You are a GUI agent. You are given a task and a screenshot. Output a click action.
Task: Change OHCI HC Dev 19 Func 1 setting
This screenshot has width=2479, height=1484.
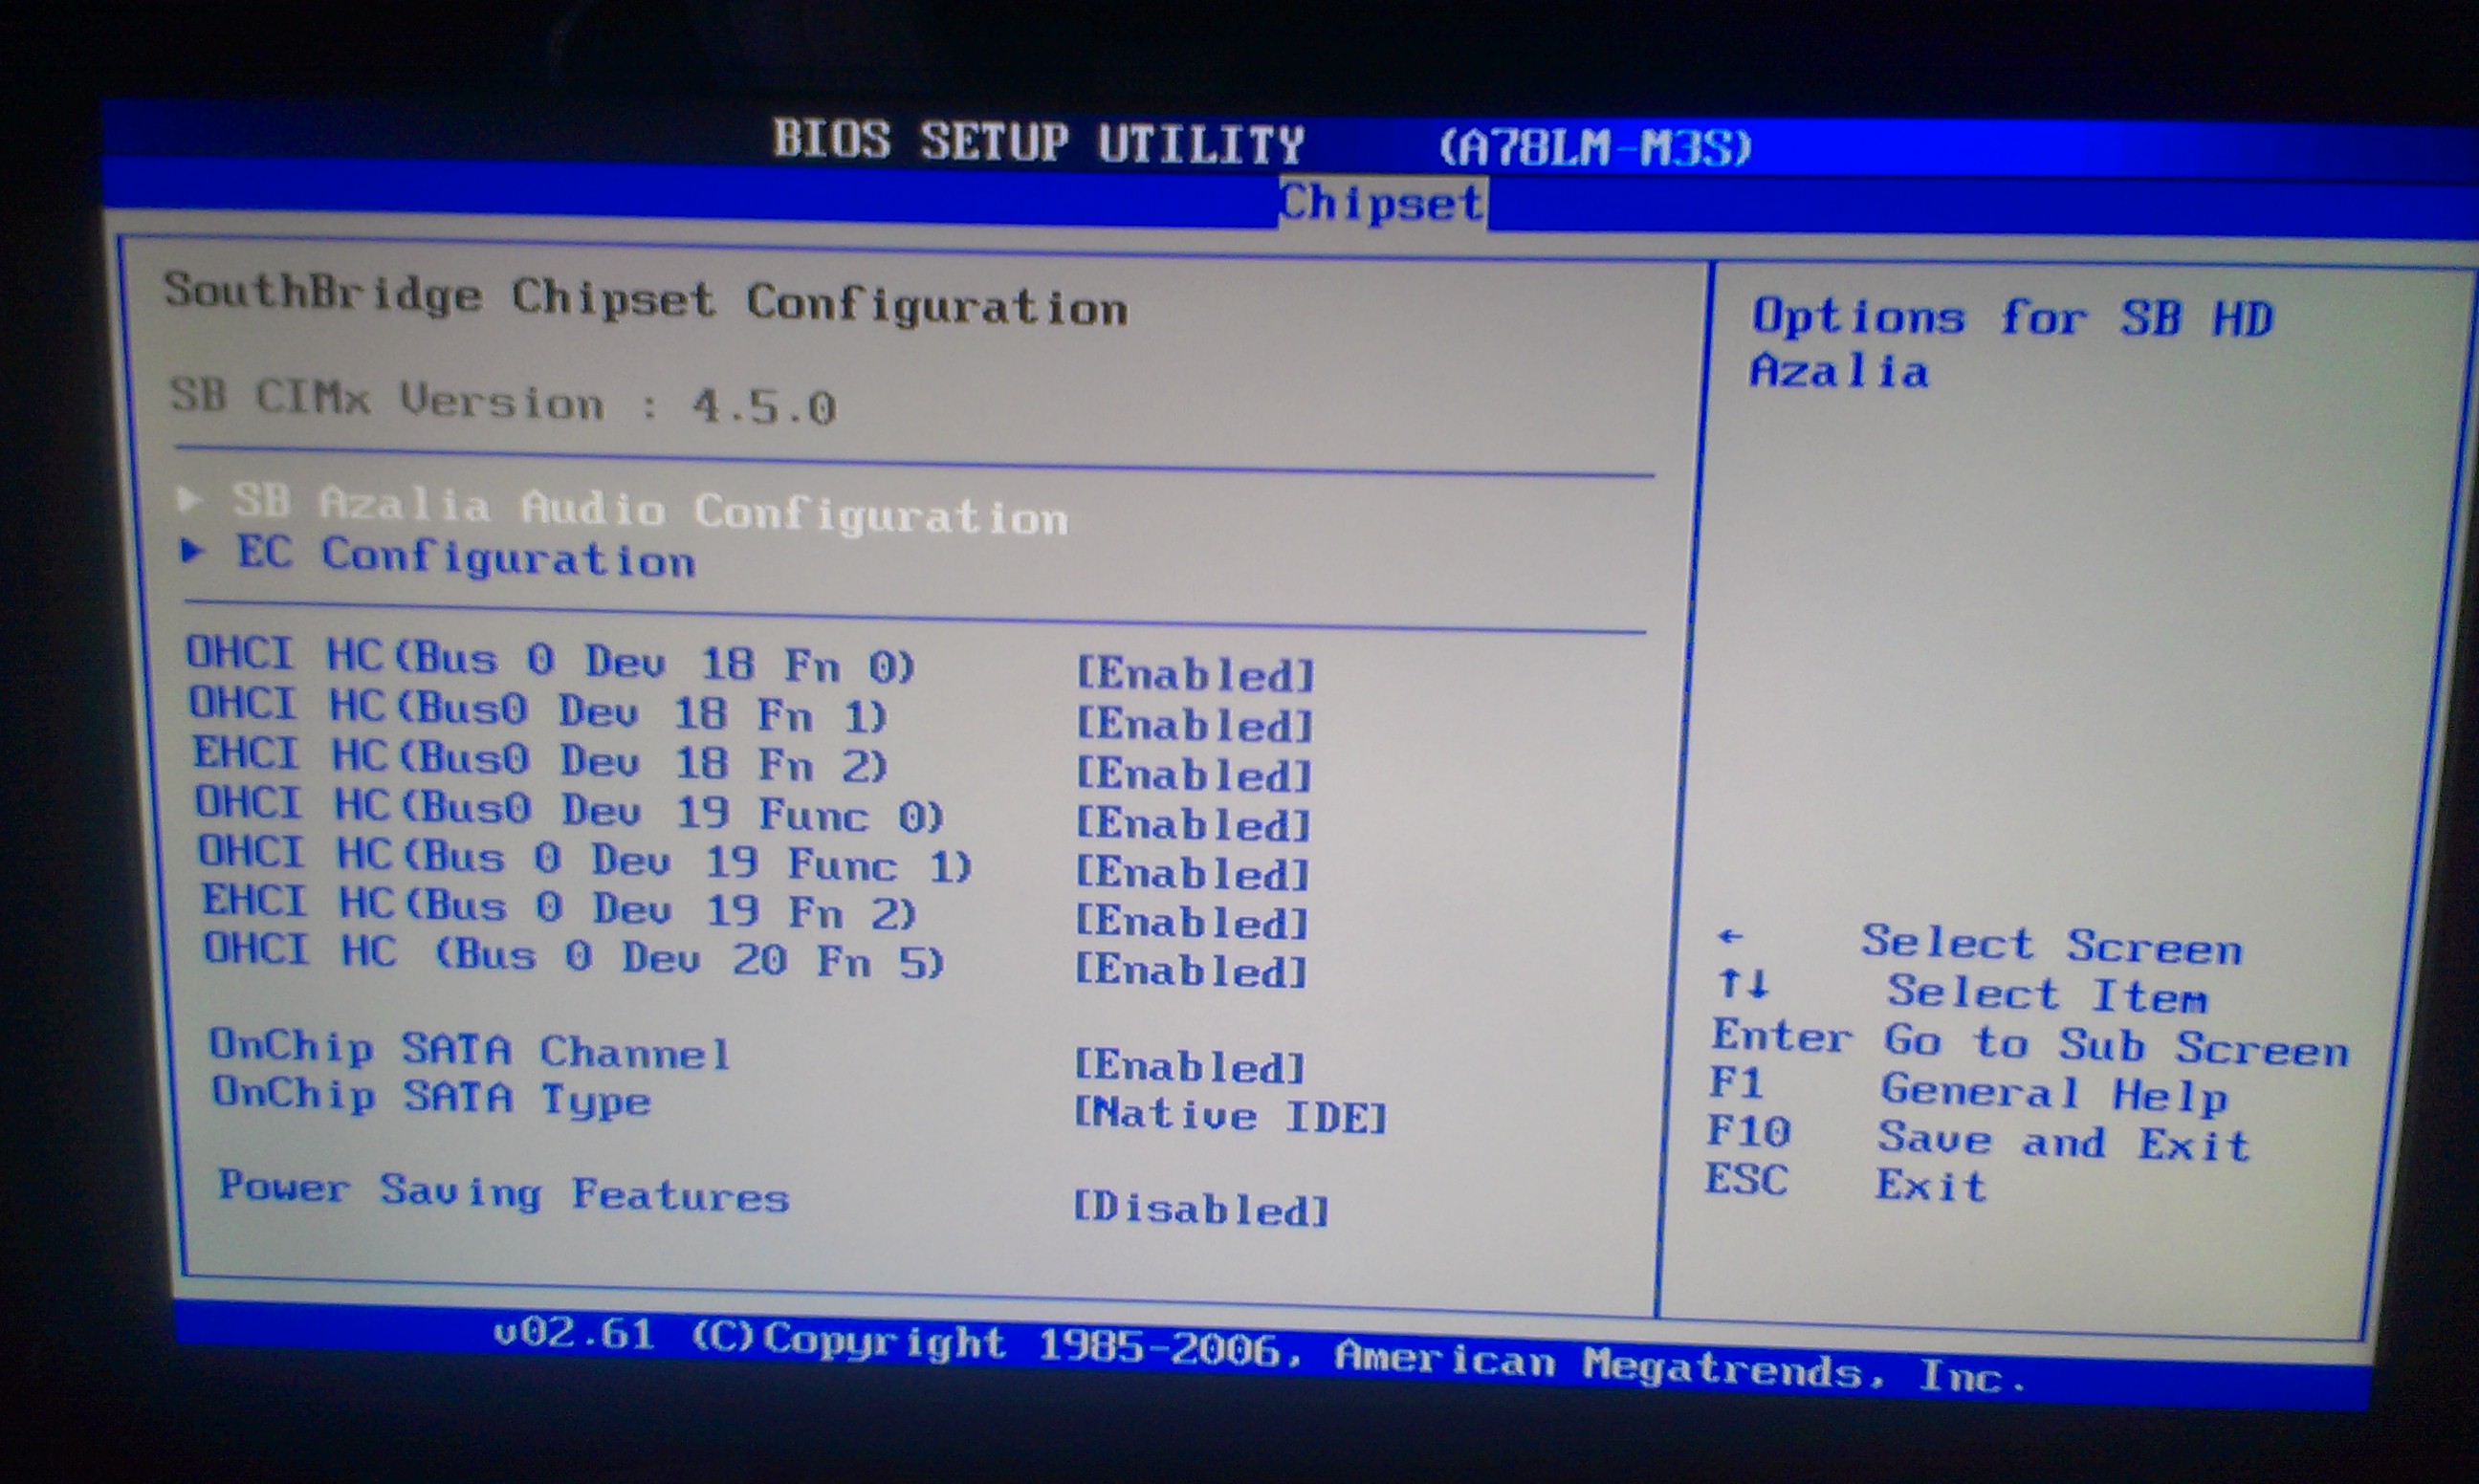click(1192, 874)
